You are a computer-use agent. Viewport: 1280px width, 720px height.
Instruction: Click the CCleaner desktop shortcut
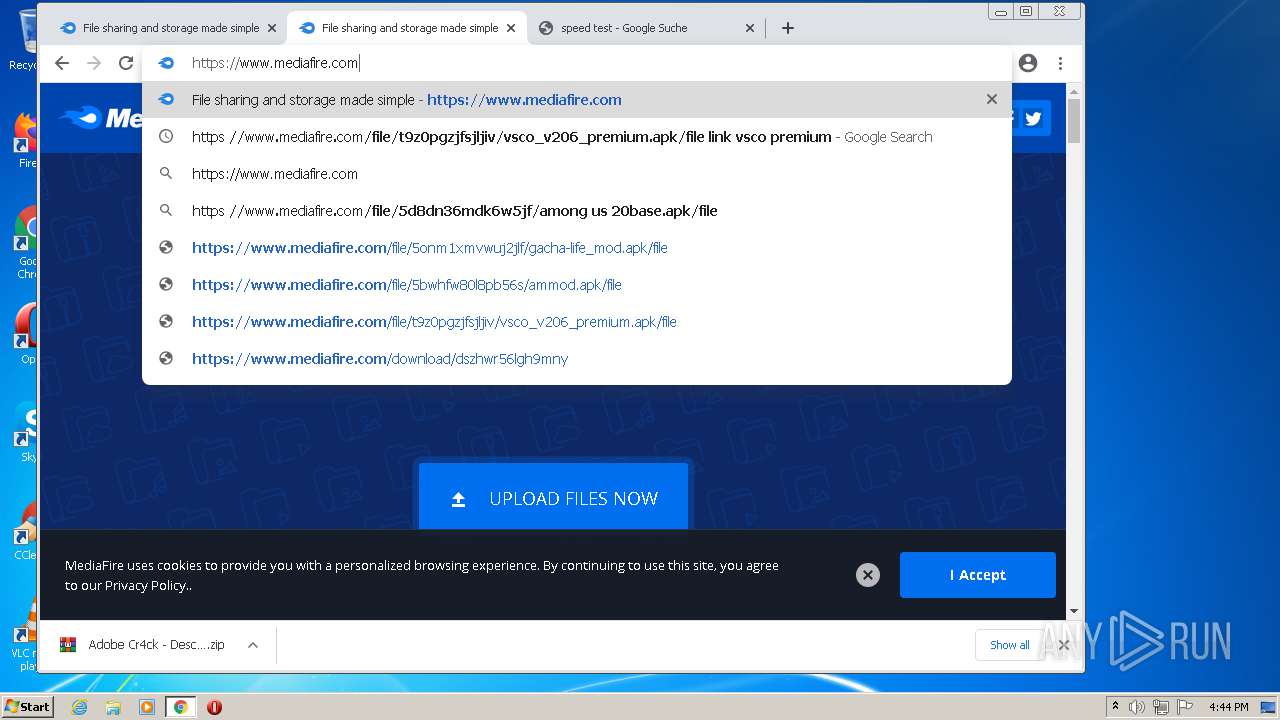click(x=25, y=530)
